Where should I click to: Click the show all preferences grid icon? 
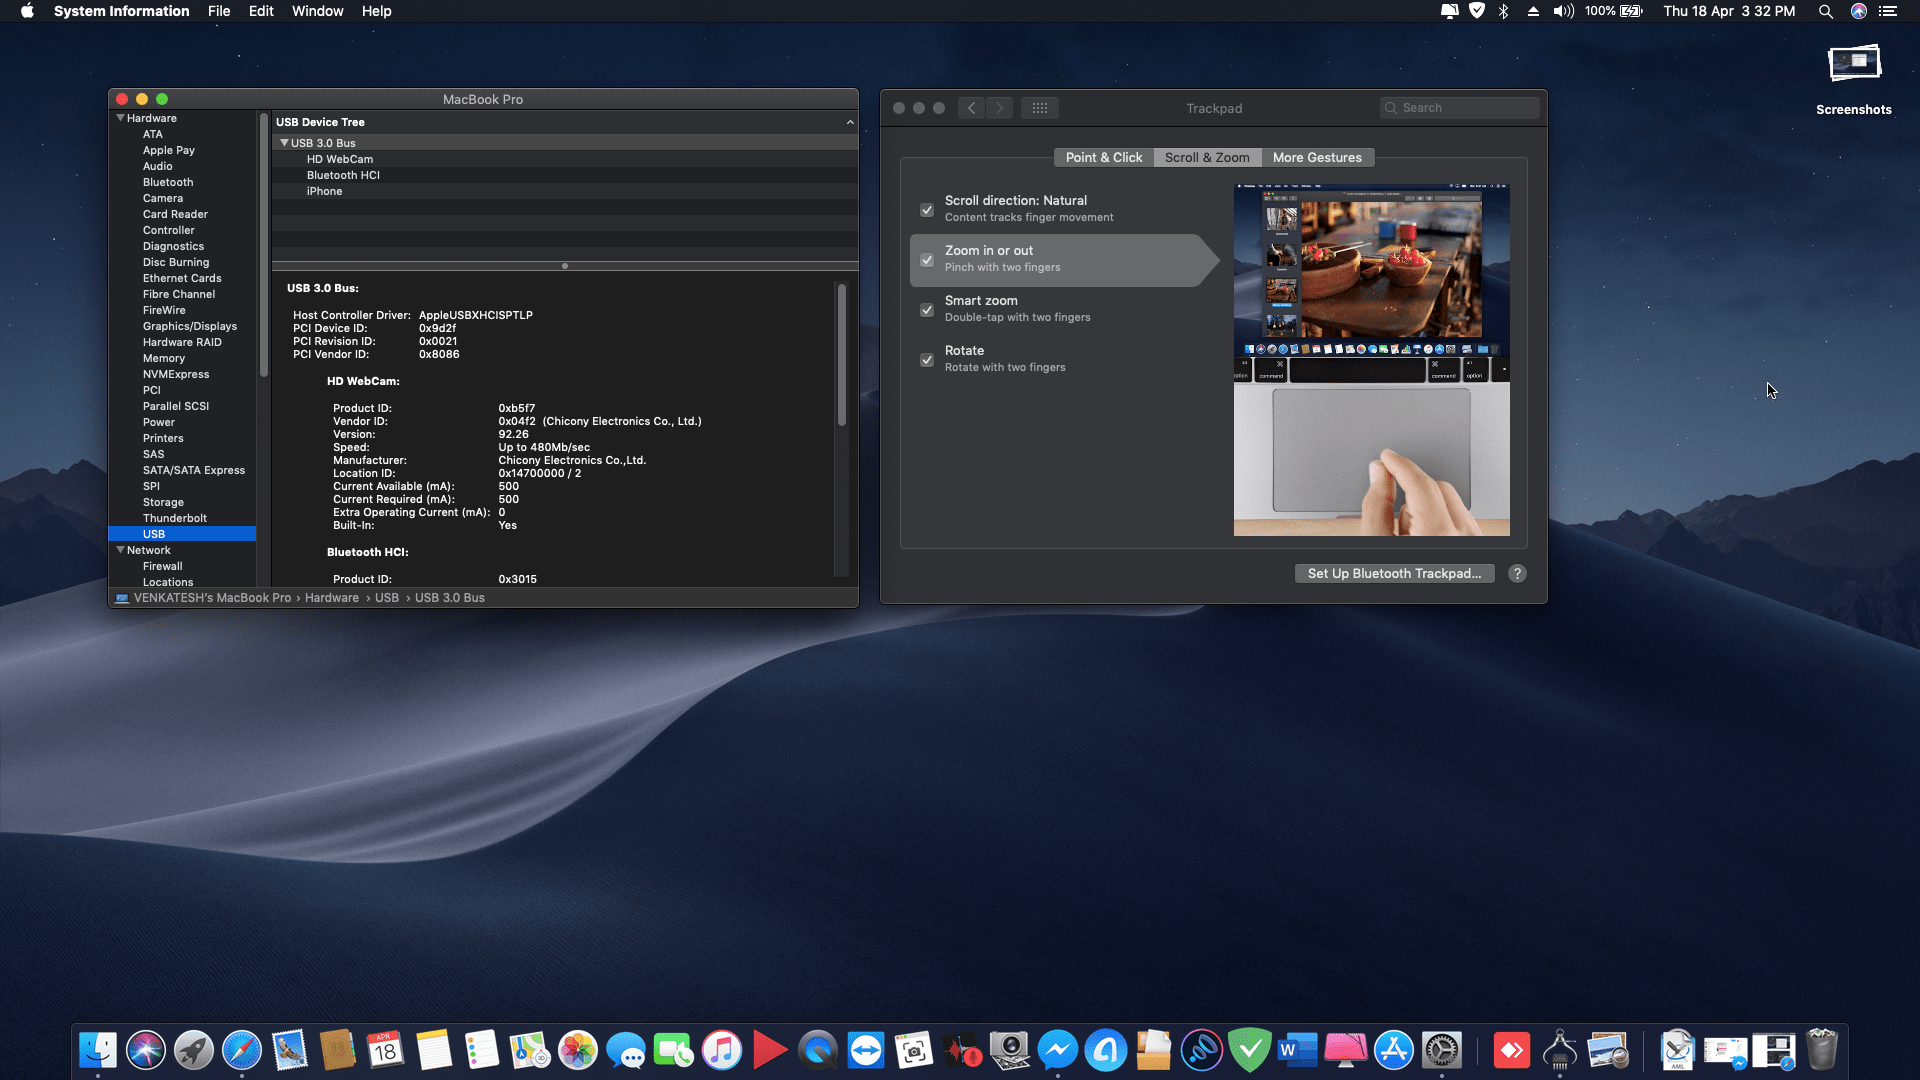coord(1040,108)
